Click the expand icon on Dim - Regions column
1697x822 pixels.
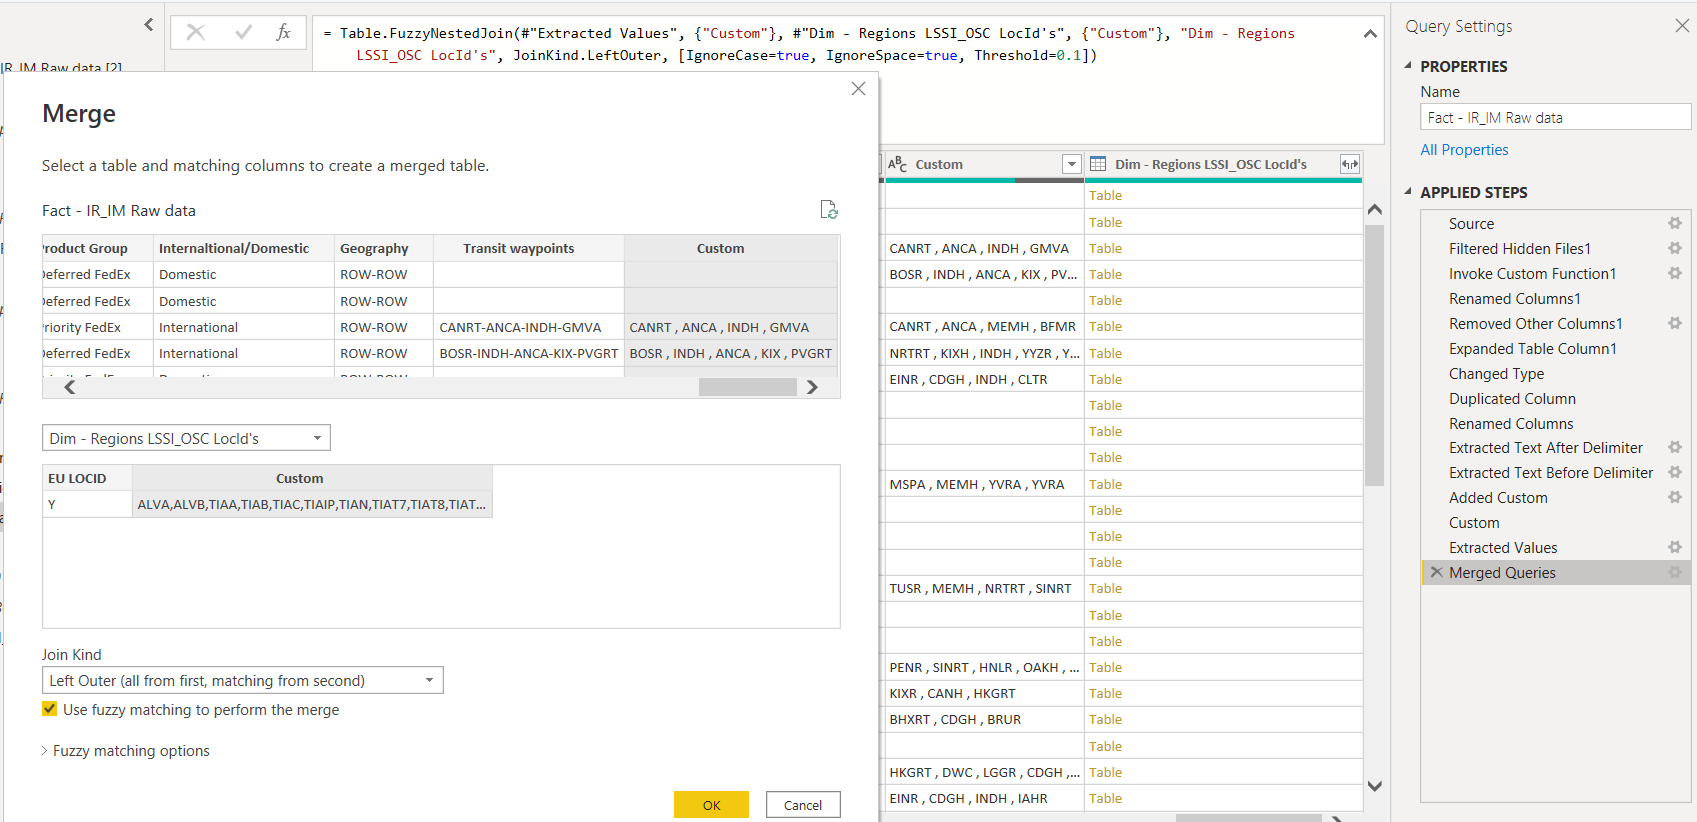pos(1350,164)
